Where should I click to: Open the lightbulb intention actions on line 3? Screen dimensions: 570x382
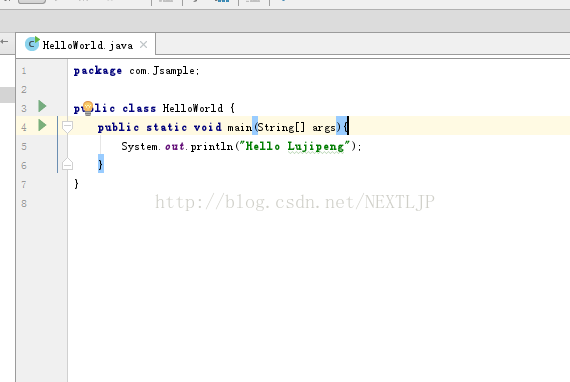point(88,108)
